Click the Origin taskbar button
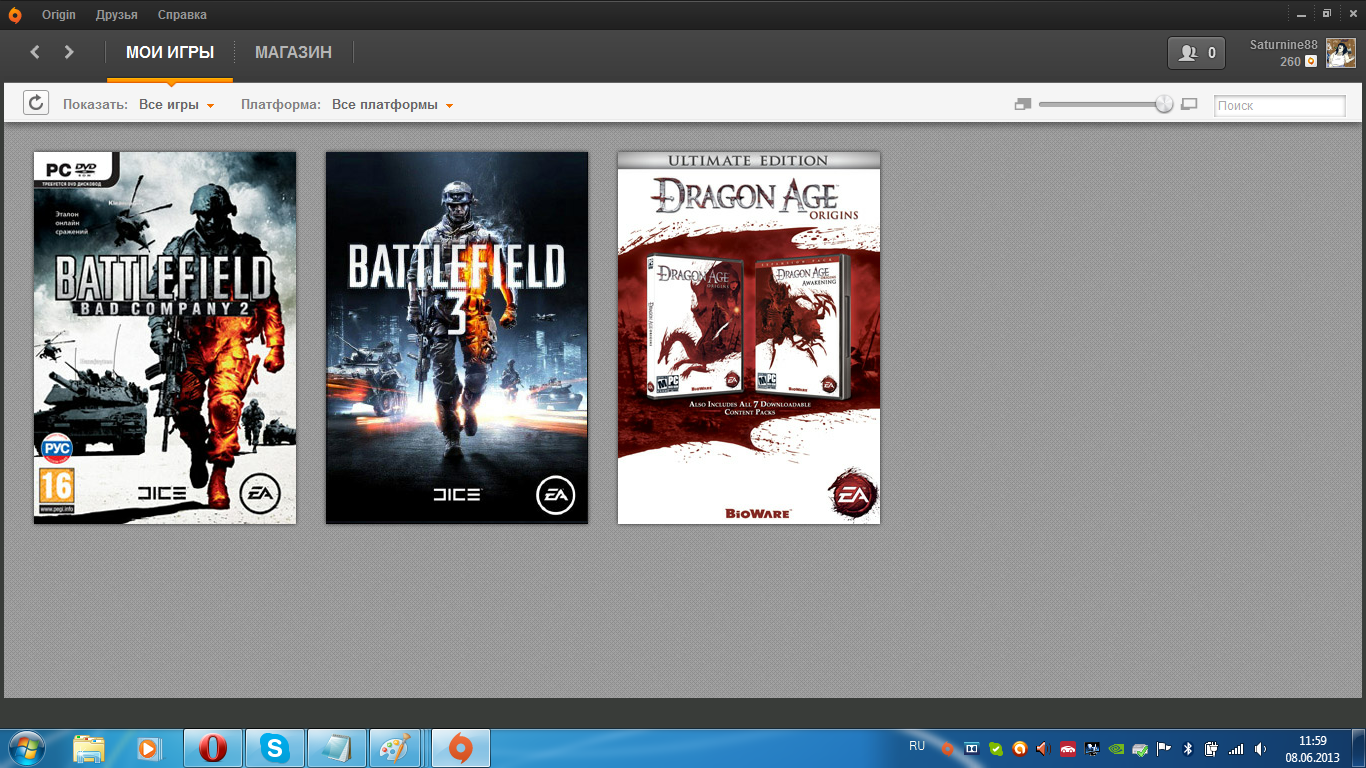The width and height of the screenshot is (1366, 768). 460,748
